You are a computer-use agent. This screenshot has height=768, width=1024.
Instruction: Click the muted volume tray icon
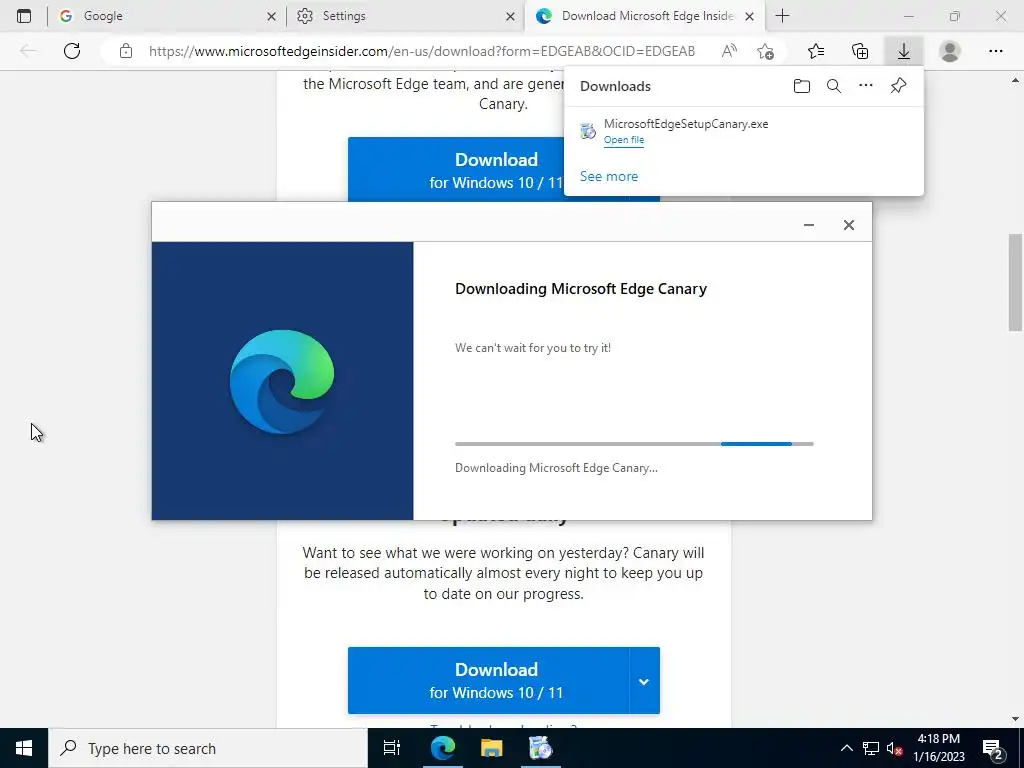click(894, 748)
